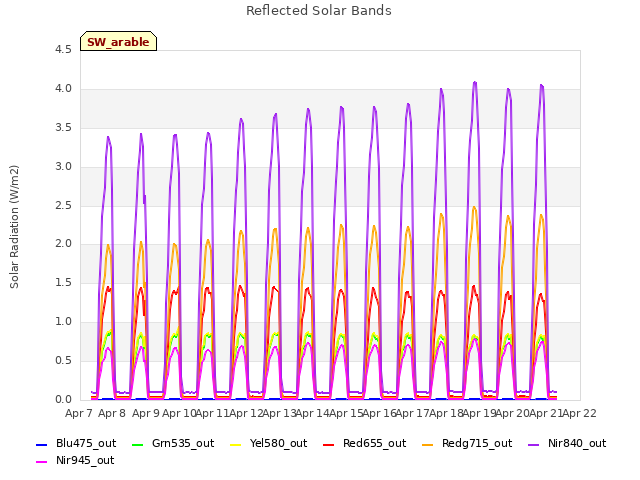Toggle the Blu475_out legend entry

pyautogui.click(x=76, y=443)
